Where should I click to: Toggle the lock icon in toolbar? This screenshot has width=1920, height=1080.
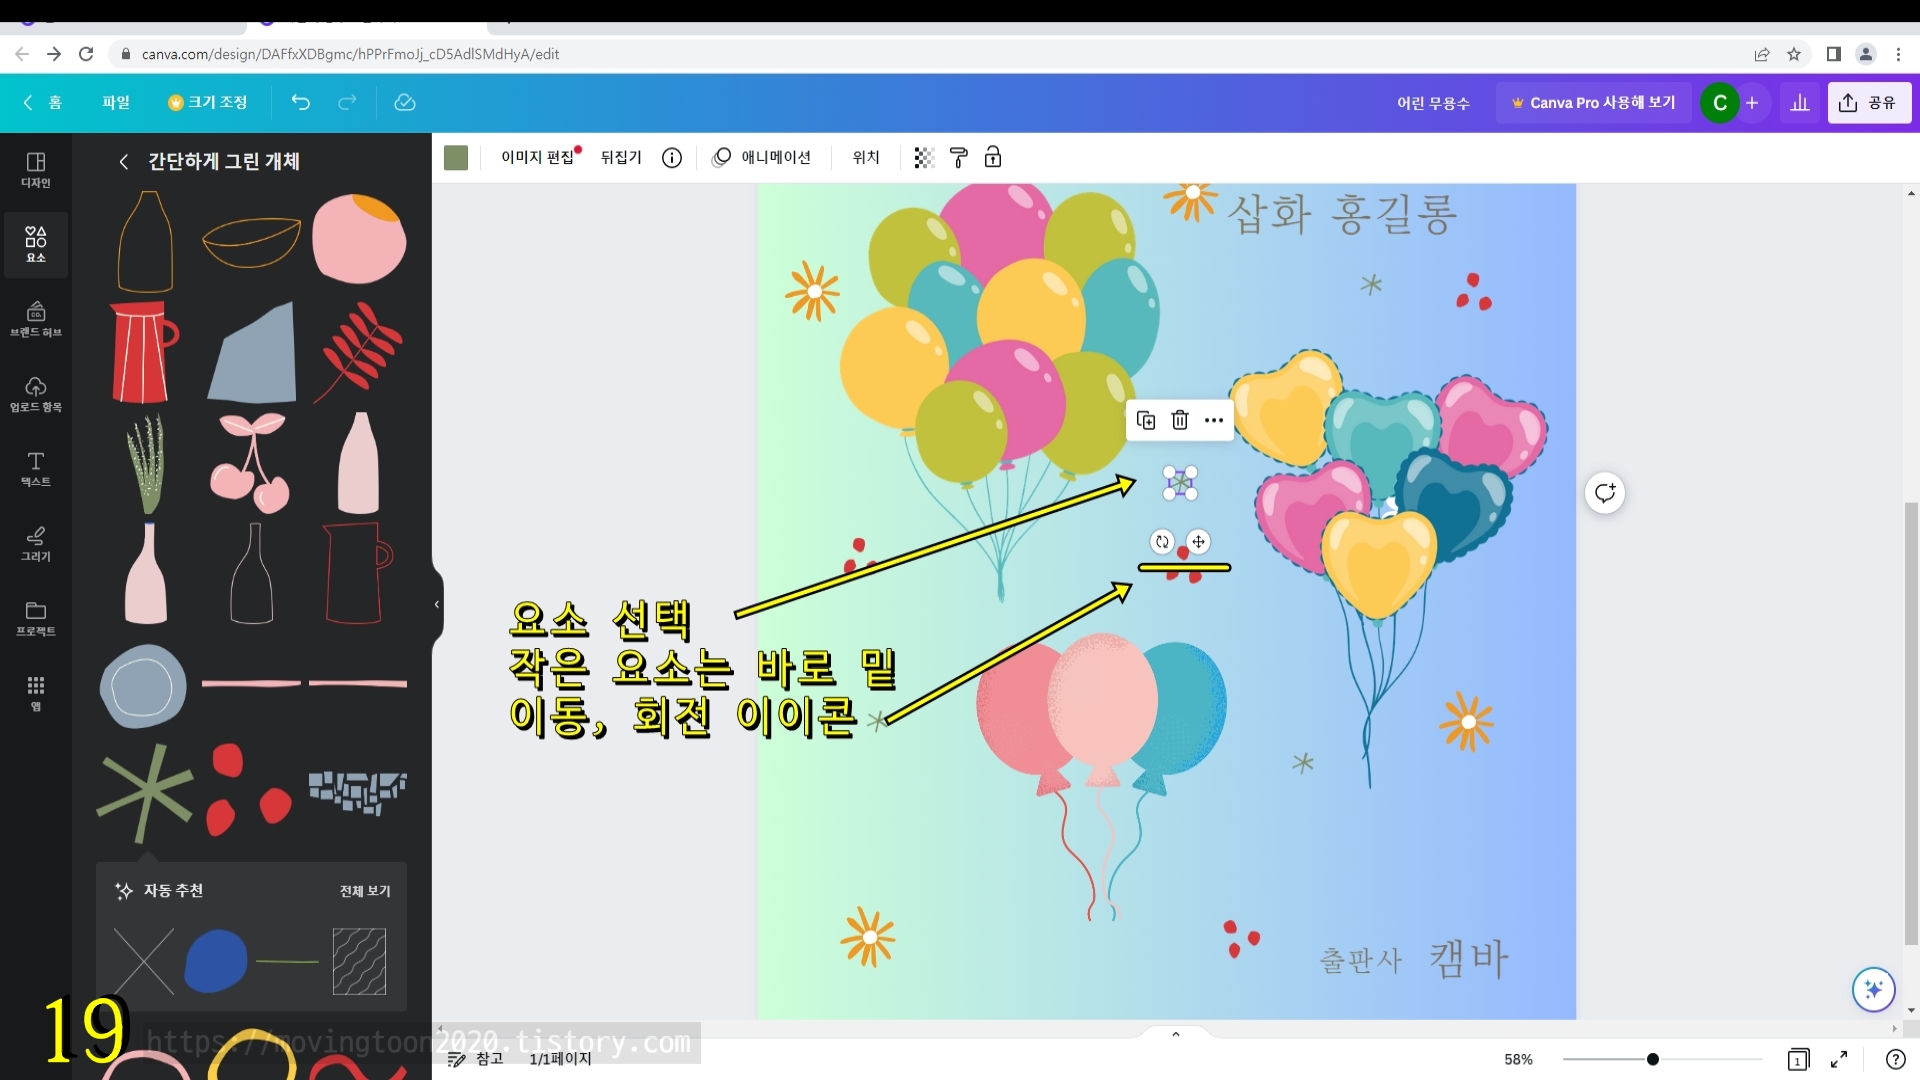pos(993,157)
